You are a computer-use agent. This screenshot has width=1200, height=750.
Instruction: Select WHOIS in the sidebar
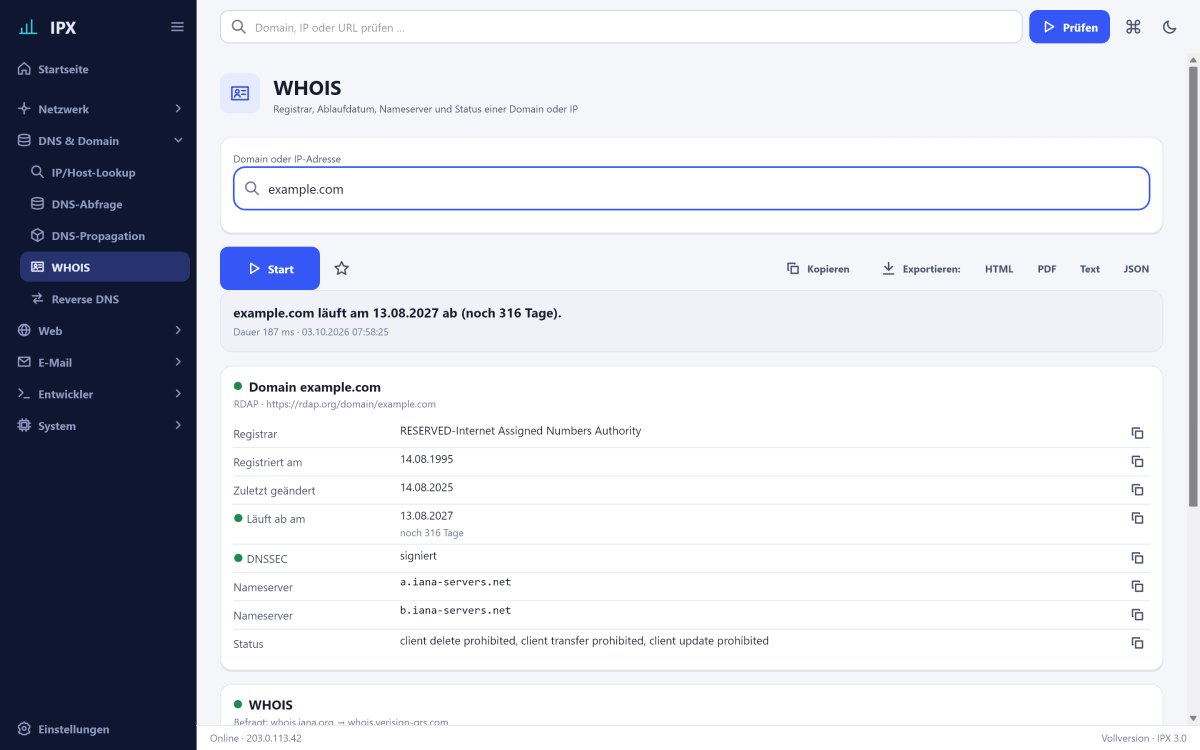click(x=105, y=267)
